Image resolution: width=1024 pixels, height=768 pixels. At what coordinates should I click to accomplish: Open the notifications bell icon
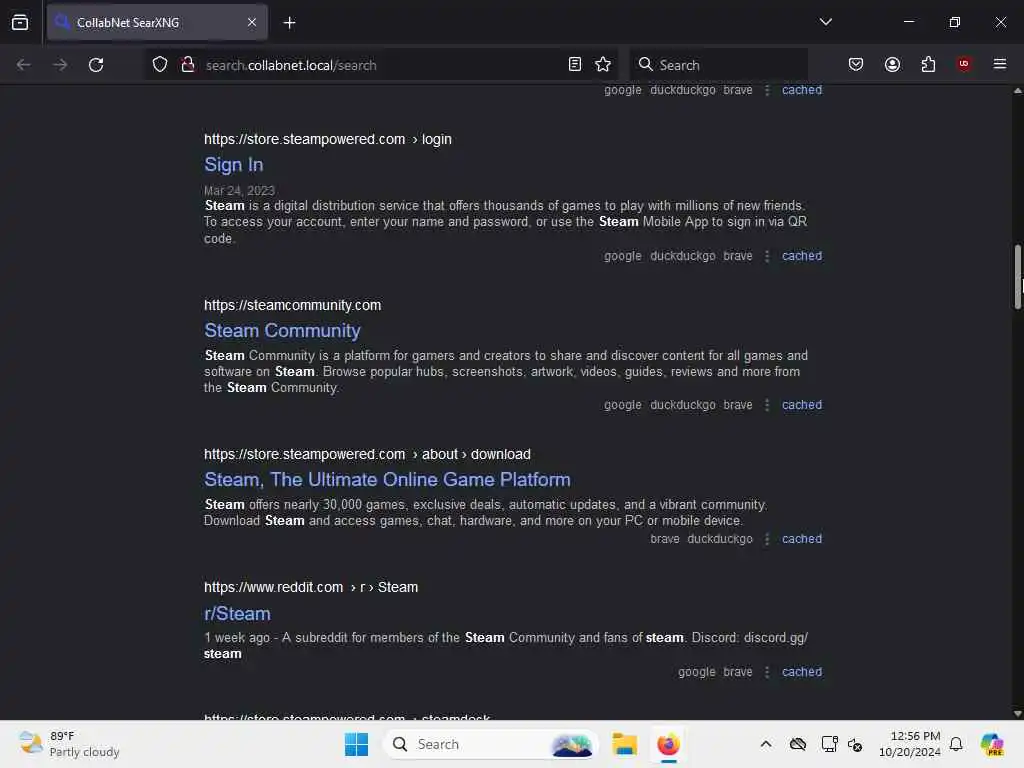point(956,744)
